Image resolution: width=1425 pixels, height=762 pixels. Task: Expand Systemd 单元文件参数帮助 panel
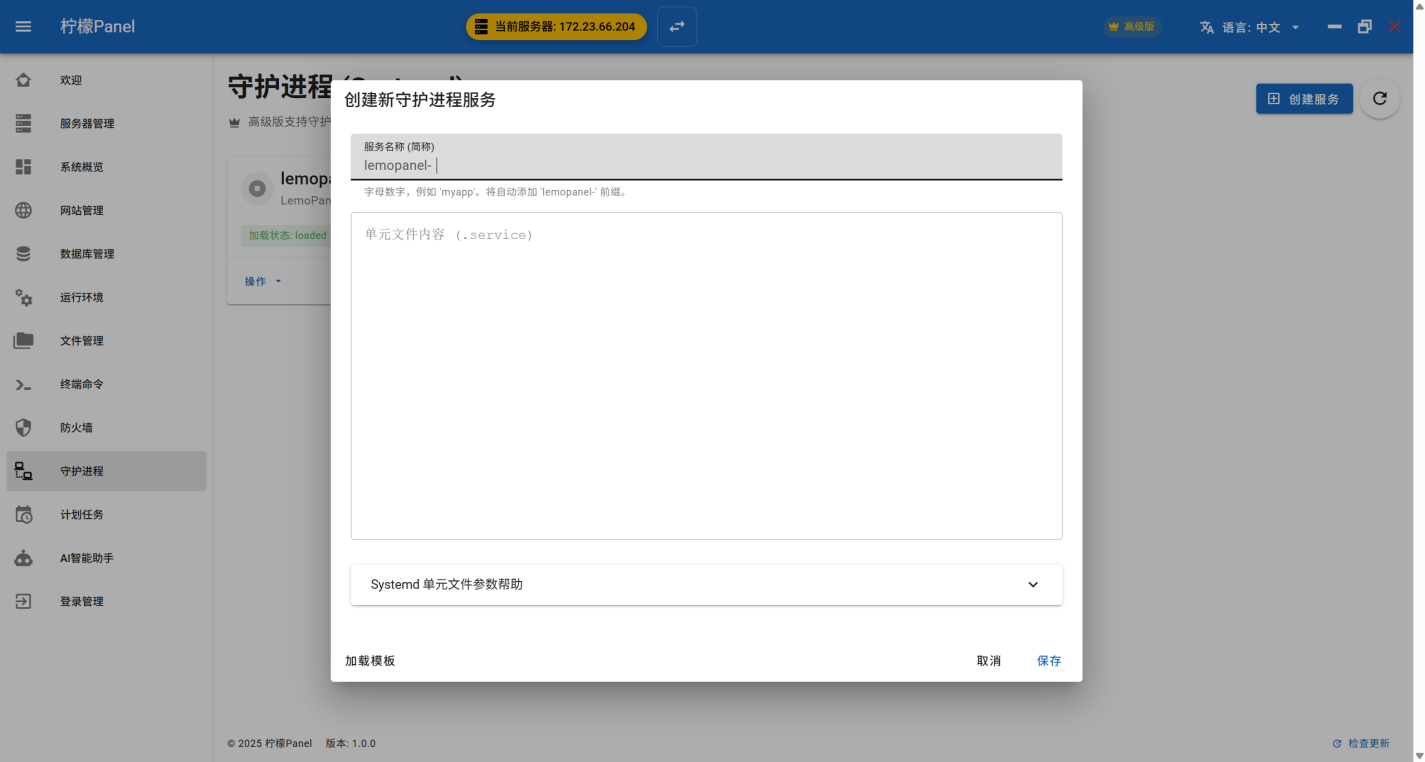(706, 585)
